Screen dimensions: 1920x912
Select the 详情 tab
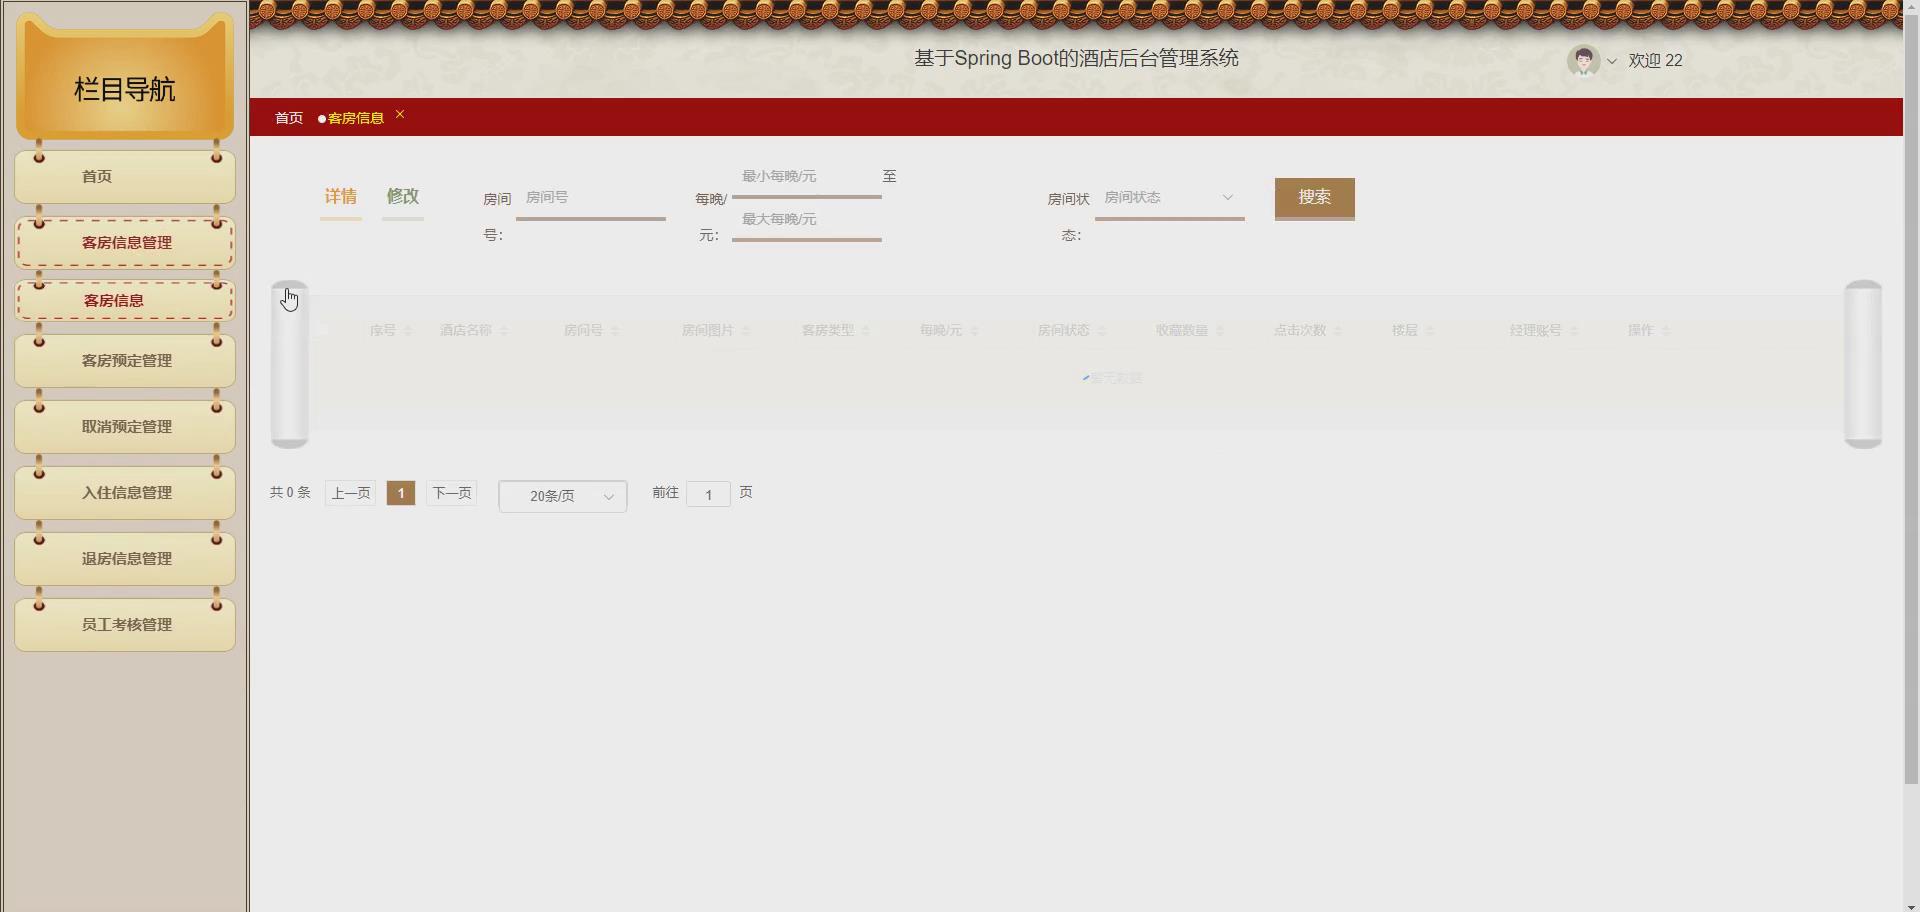[x=340, y=197]
